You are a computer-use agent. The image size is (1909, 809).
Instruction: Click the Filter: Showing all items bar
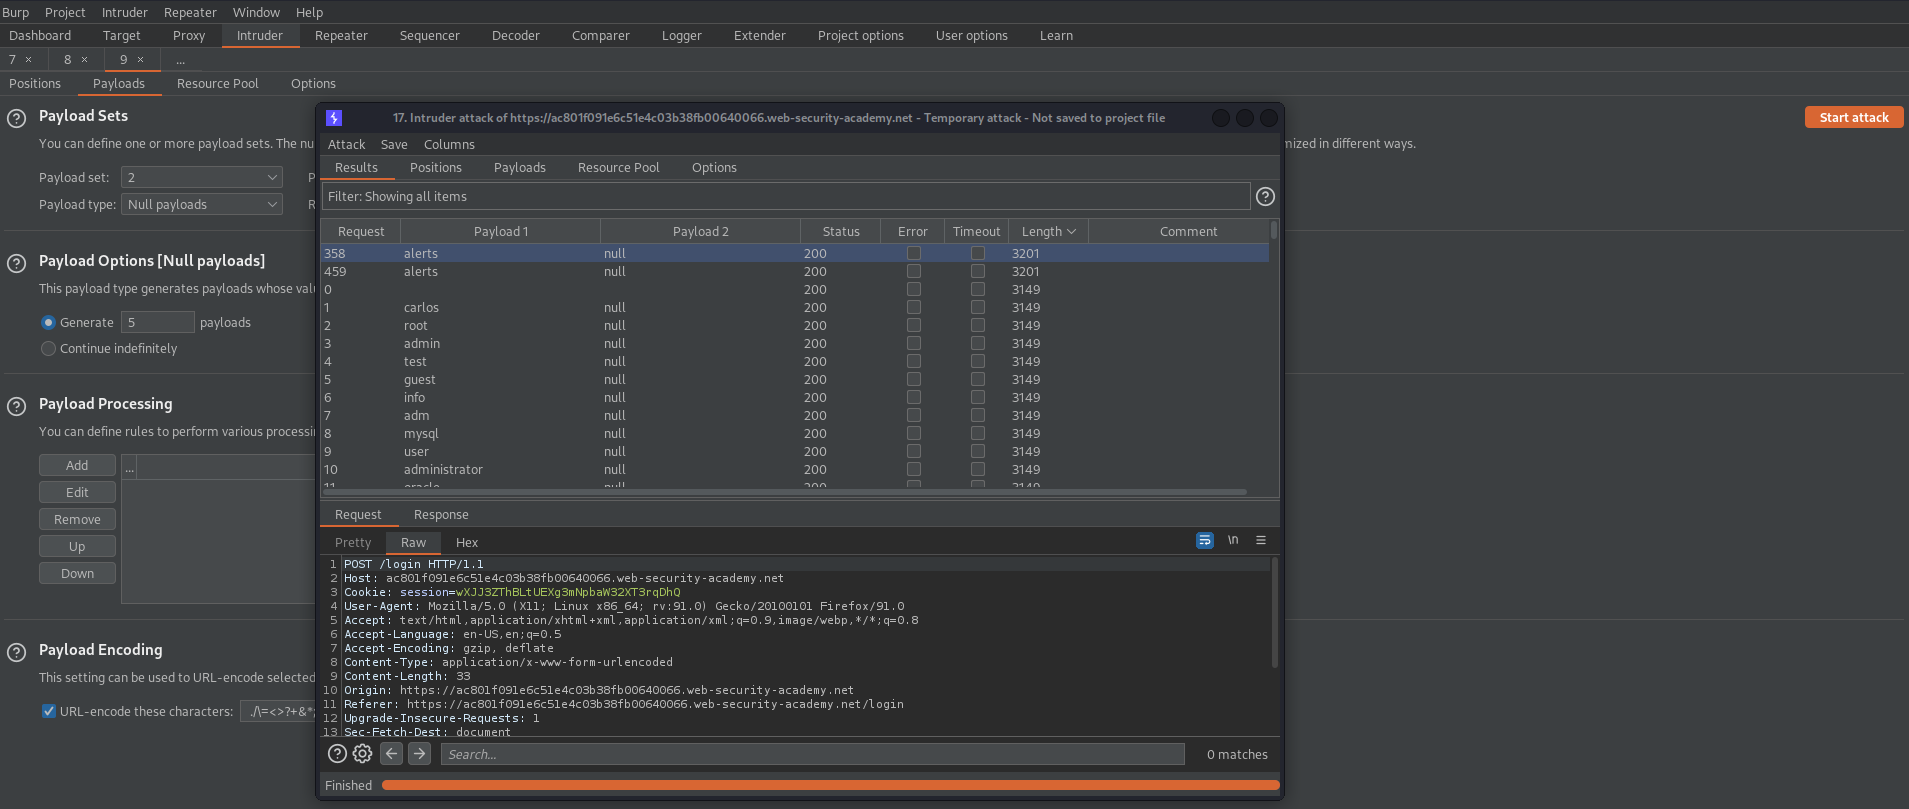click(786, 196)
